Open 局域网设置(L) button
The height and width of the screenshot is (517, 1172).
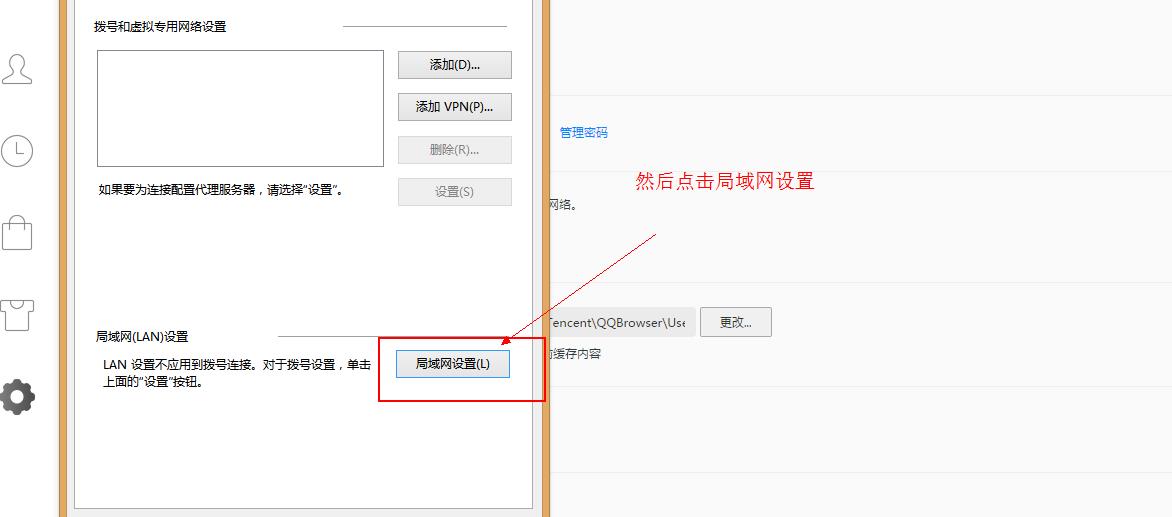point(453,364)
